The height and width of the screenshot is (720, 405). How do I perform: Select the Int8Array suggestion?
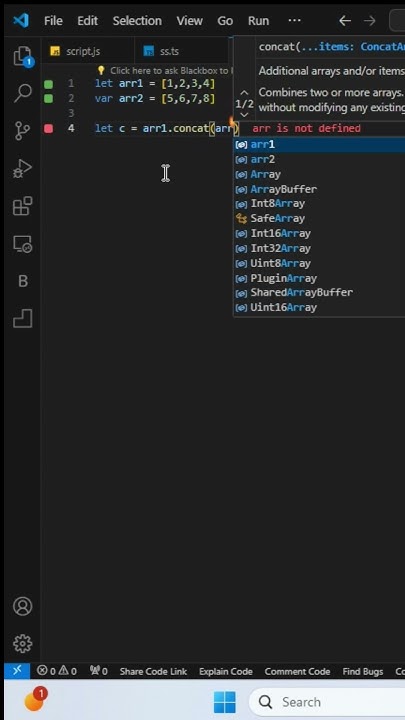tap(319, 203)
